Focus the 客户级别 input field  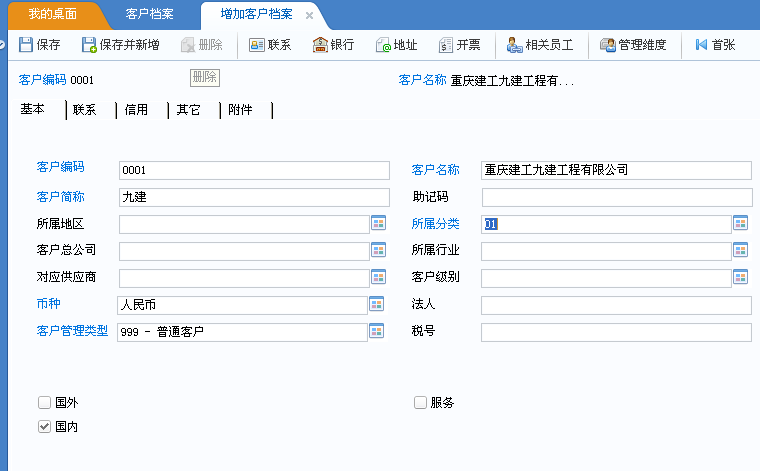tap(606, 278)
